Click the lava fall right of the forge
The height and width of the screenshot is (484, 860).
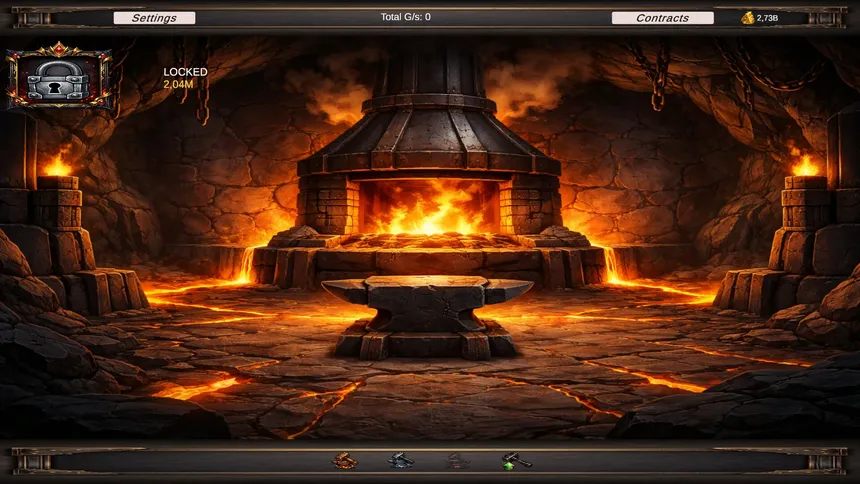click(x=611, y=265)
